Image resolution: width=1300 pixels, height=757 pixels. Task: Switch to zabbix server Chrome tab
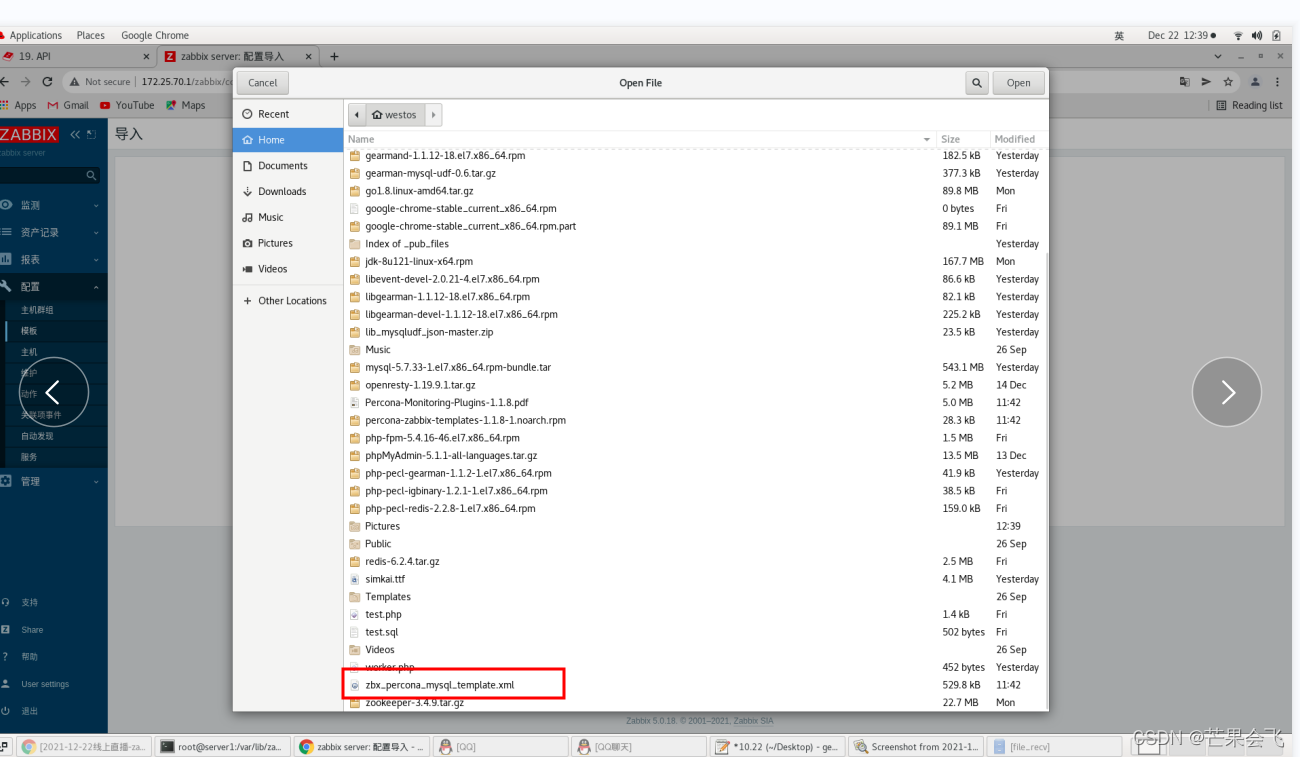[x=240, y=56]
